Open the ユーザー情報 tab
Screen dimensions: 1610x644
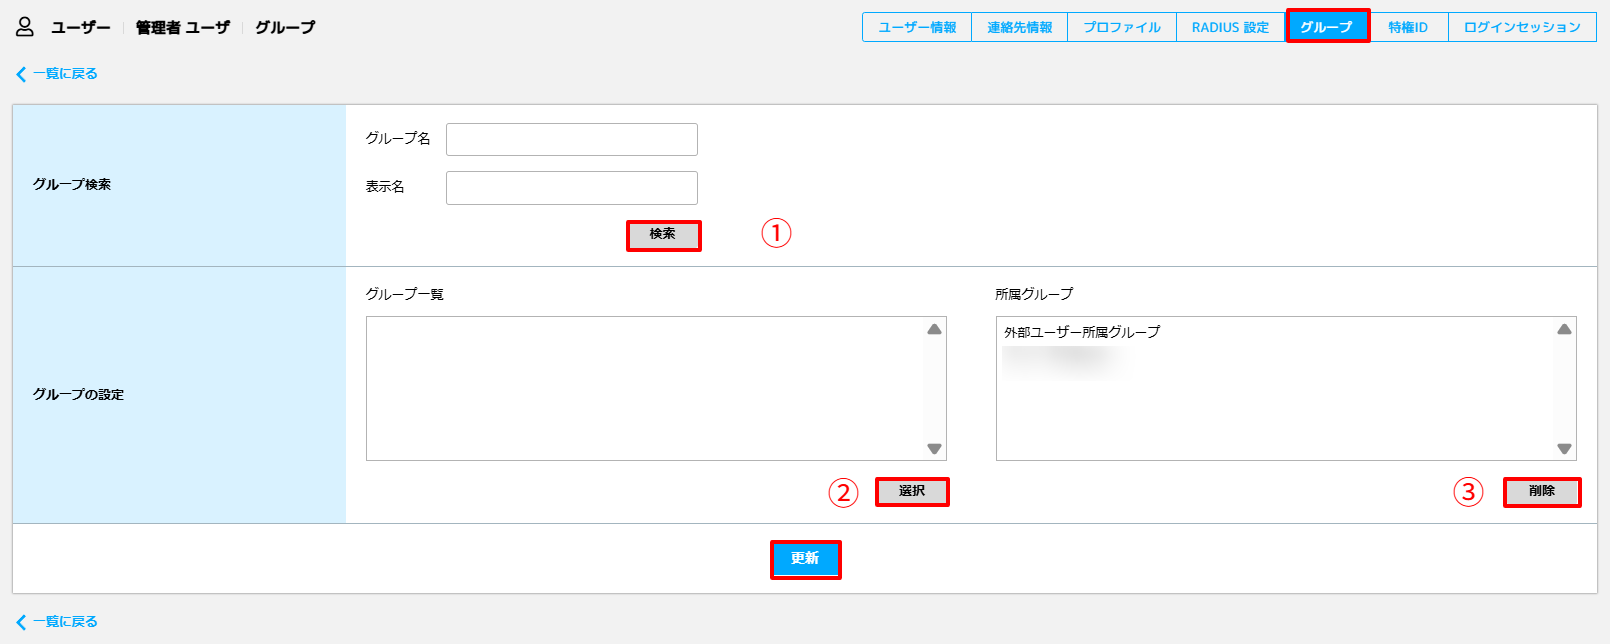917,27
